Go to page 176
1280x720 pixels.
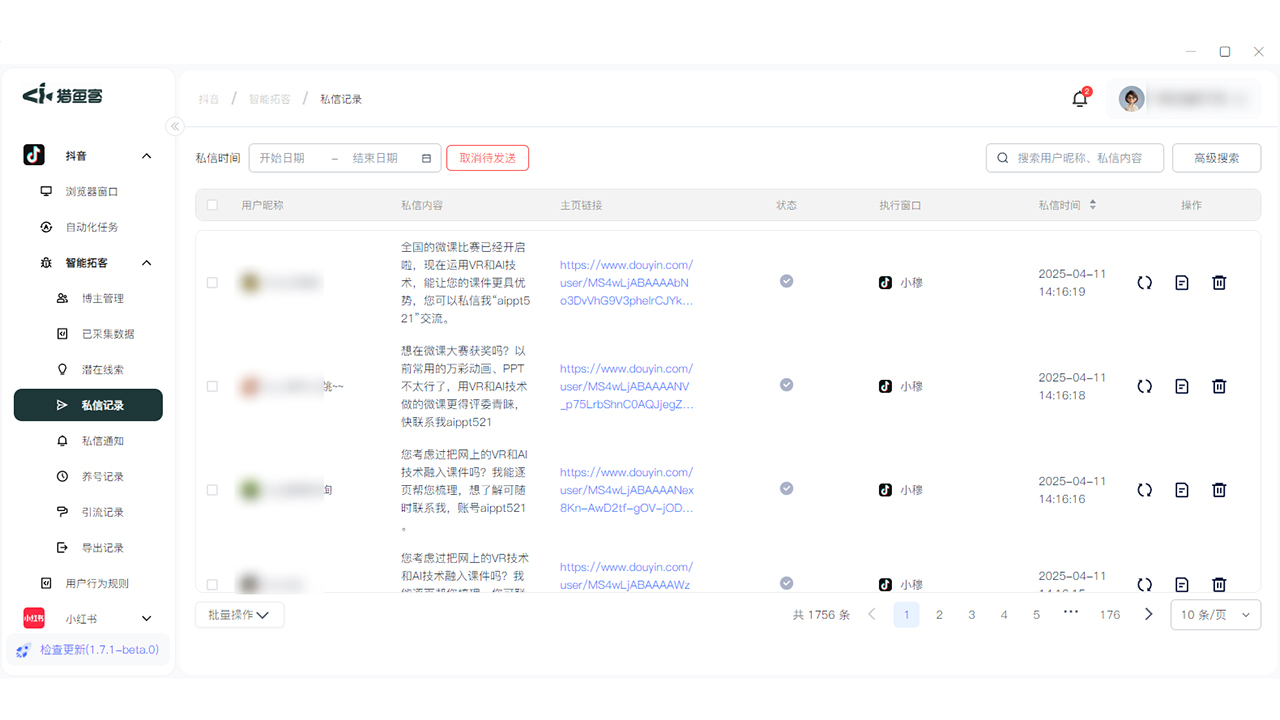pyautogui.click(x=1110, y=615)
